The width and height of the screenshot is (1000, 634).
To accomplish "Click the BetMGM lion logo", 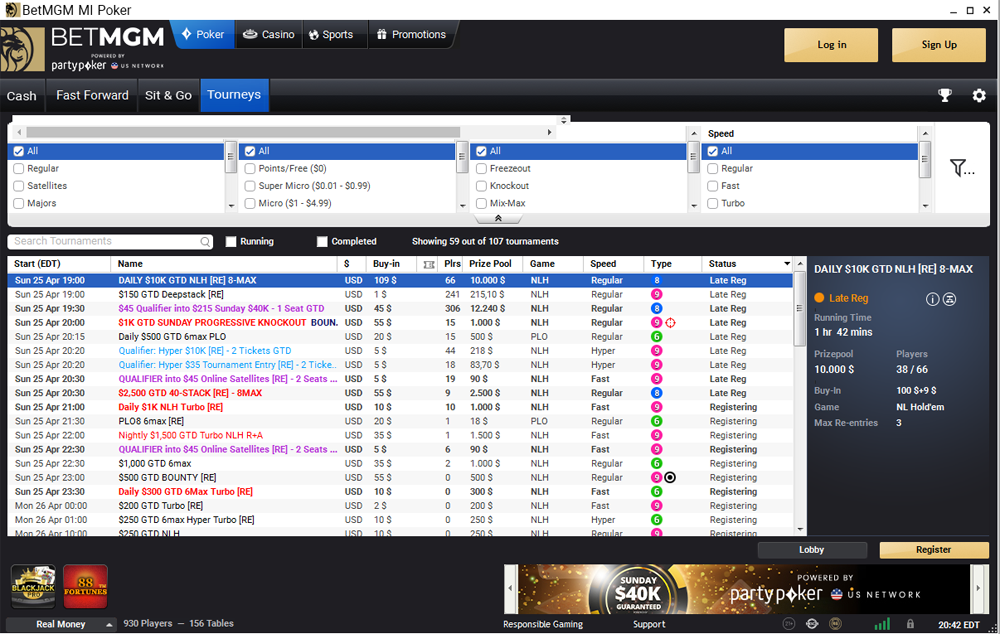I will (x=22, y=49).
